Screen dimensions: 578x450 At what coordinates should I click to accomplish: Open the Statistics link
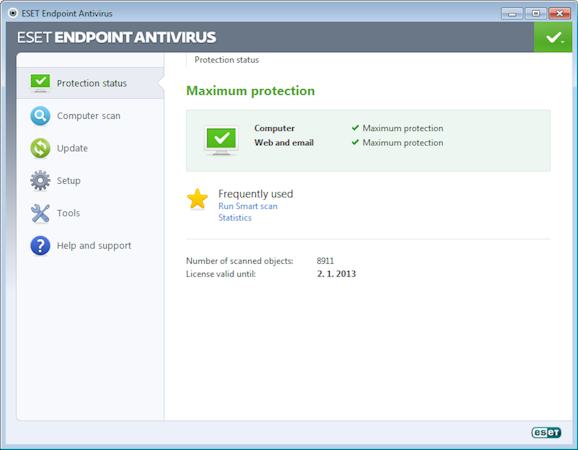pyautogui.click(x=235, y=217)
